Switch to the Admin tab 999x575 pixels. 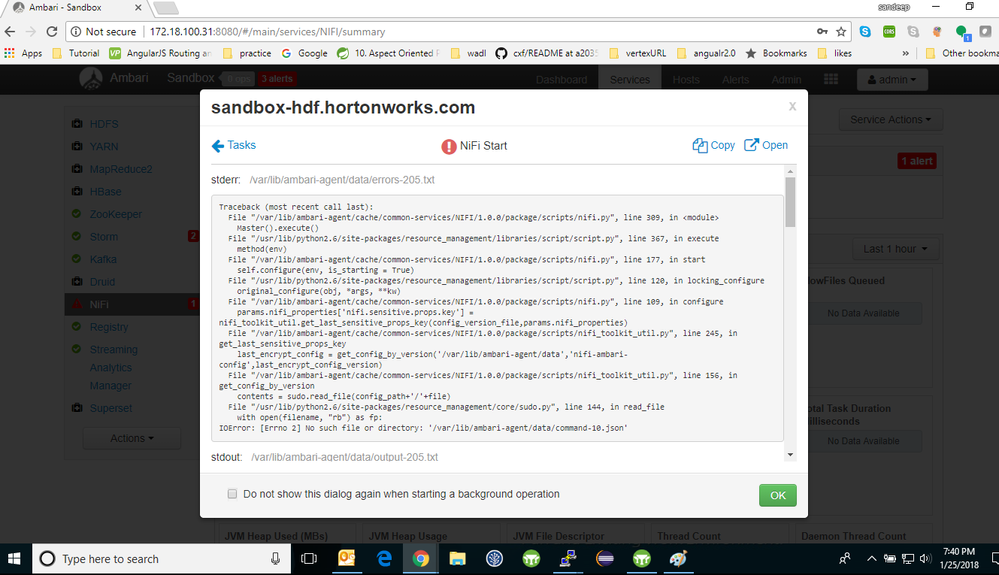pyautogui.click(x=786, y=80)
